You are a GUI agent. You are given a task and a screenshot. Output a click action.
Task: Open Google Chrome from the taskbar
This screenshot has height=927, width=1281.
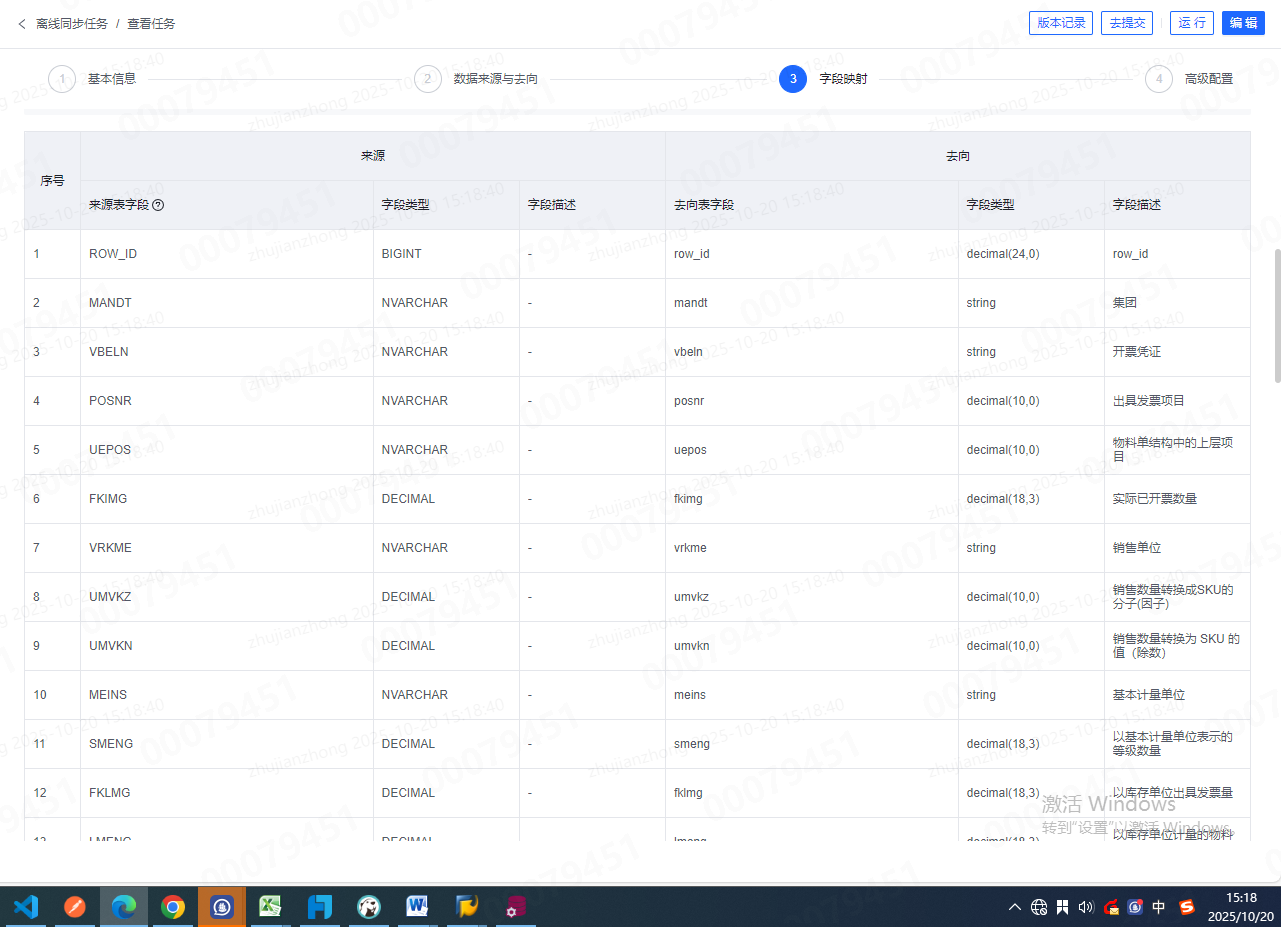click(x=173, y=907)
